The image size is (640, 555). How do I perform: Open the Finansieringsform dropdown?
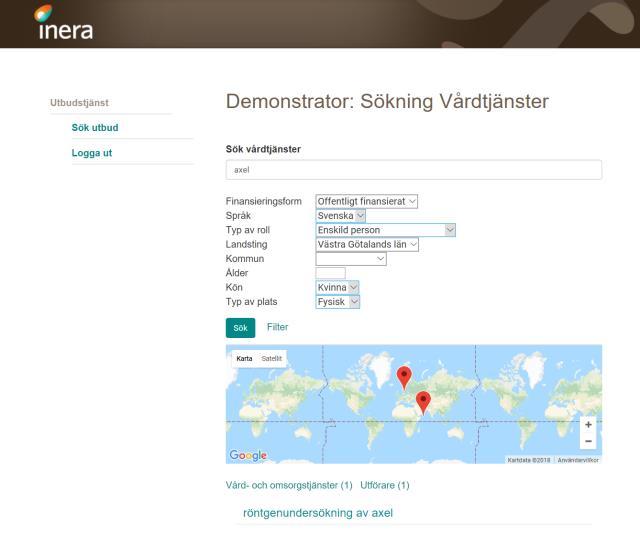[x=366, y=201]
